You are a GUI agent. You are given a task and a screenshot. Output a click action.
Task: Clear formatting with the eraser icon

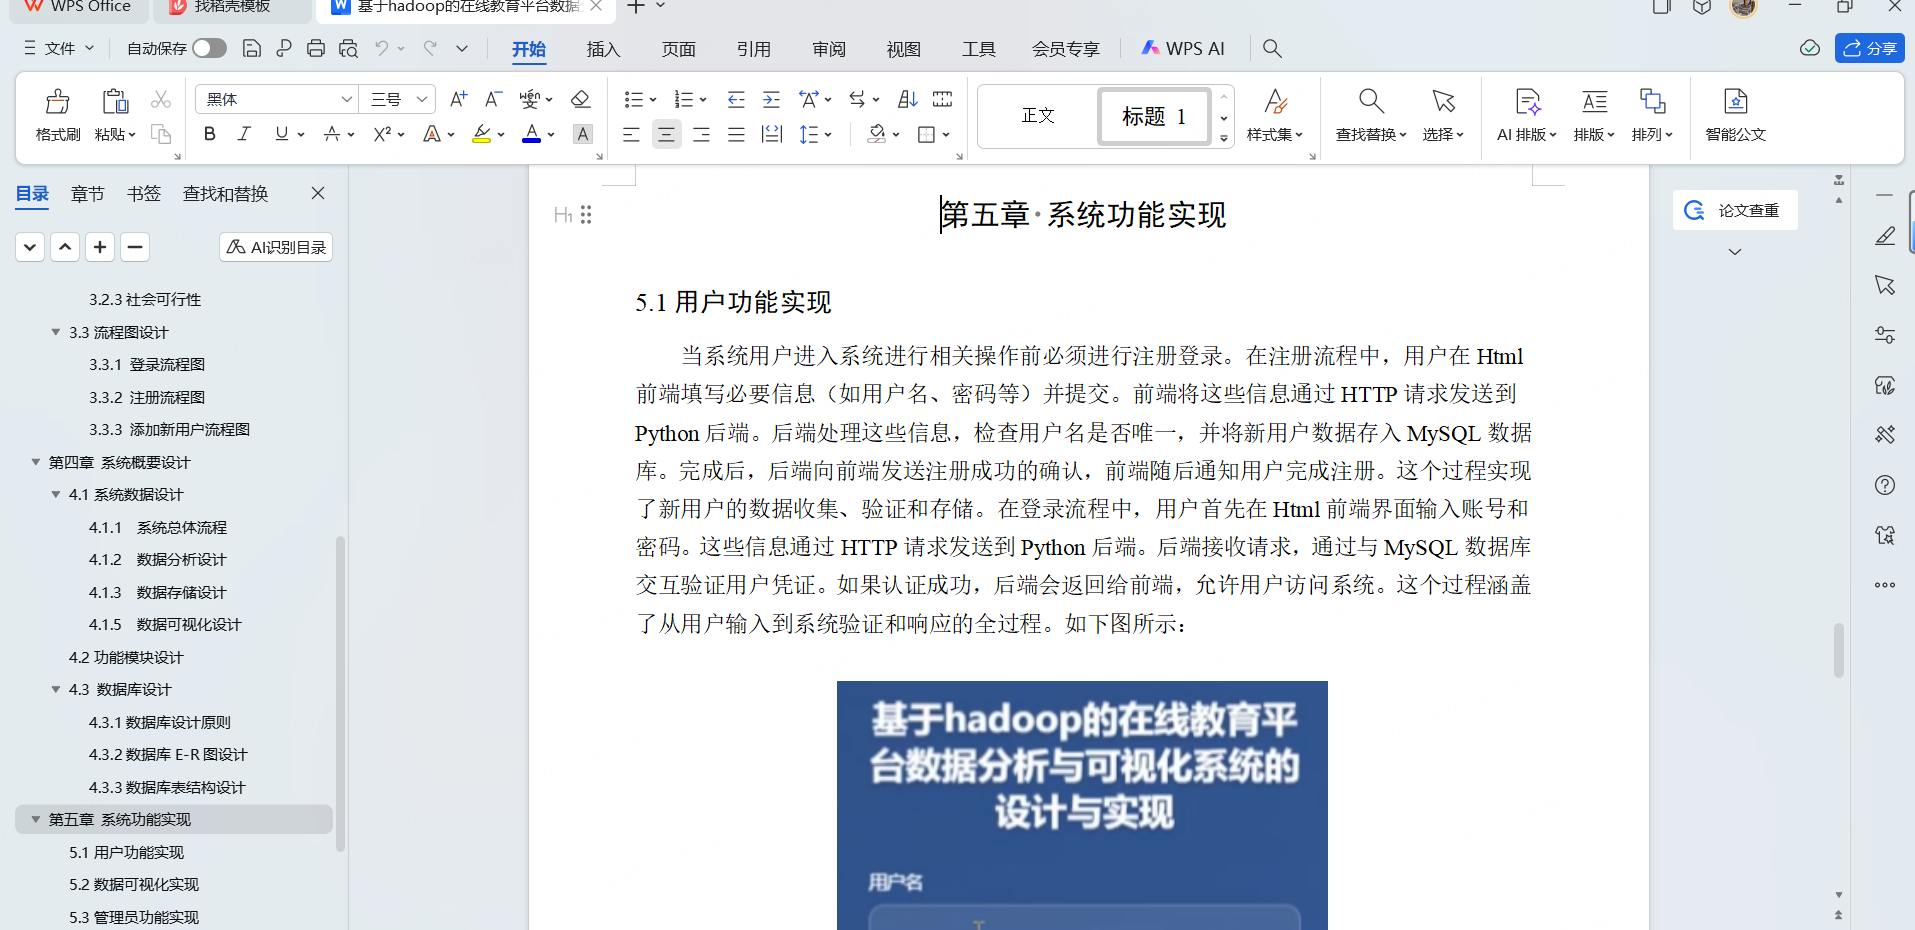tap(580, 98)
